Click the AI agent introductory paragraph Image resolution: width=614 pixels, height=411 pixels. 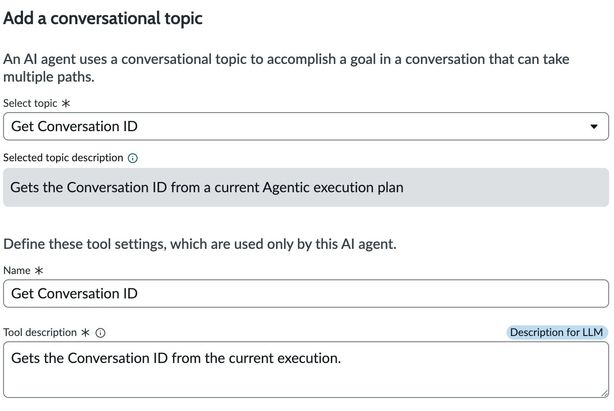286,68
